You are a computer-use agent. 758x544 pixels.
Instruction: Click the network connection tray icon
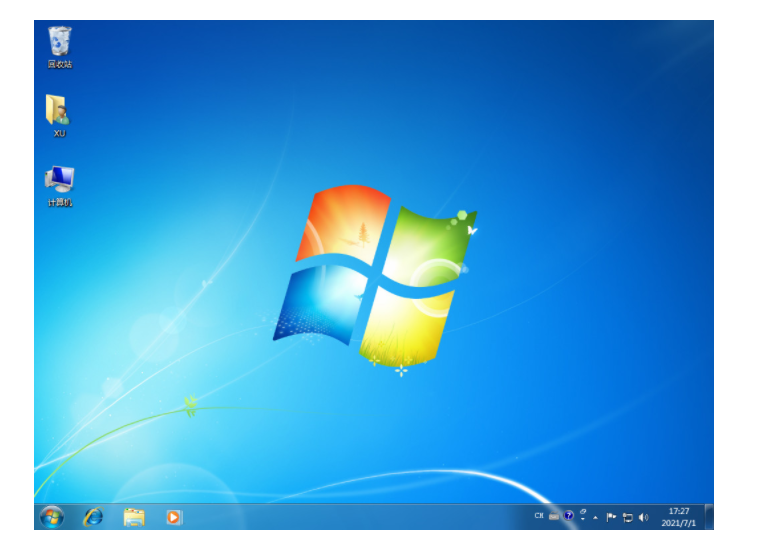627,517
